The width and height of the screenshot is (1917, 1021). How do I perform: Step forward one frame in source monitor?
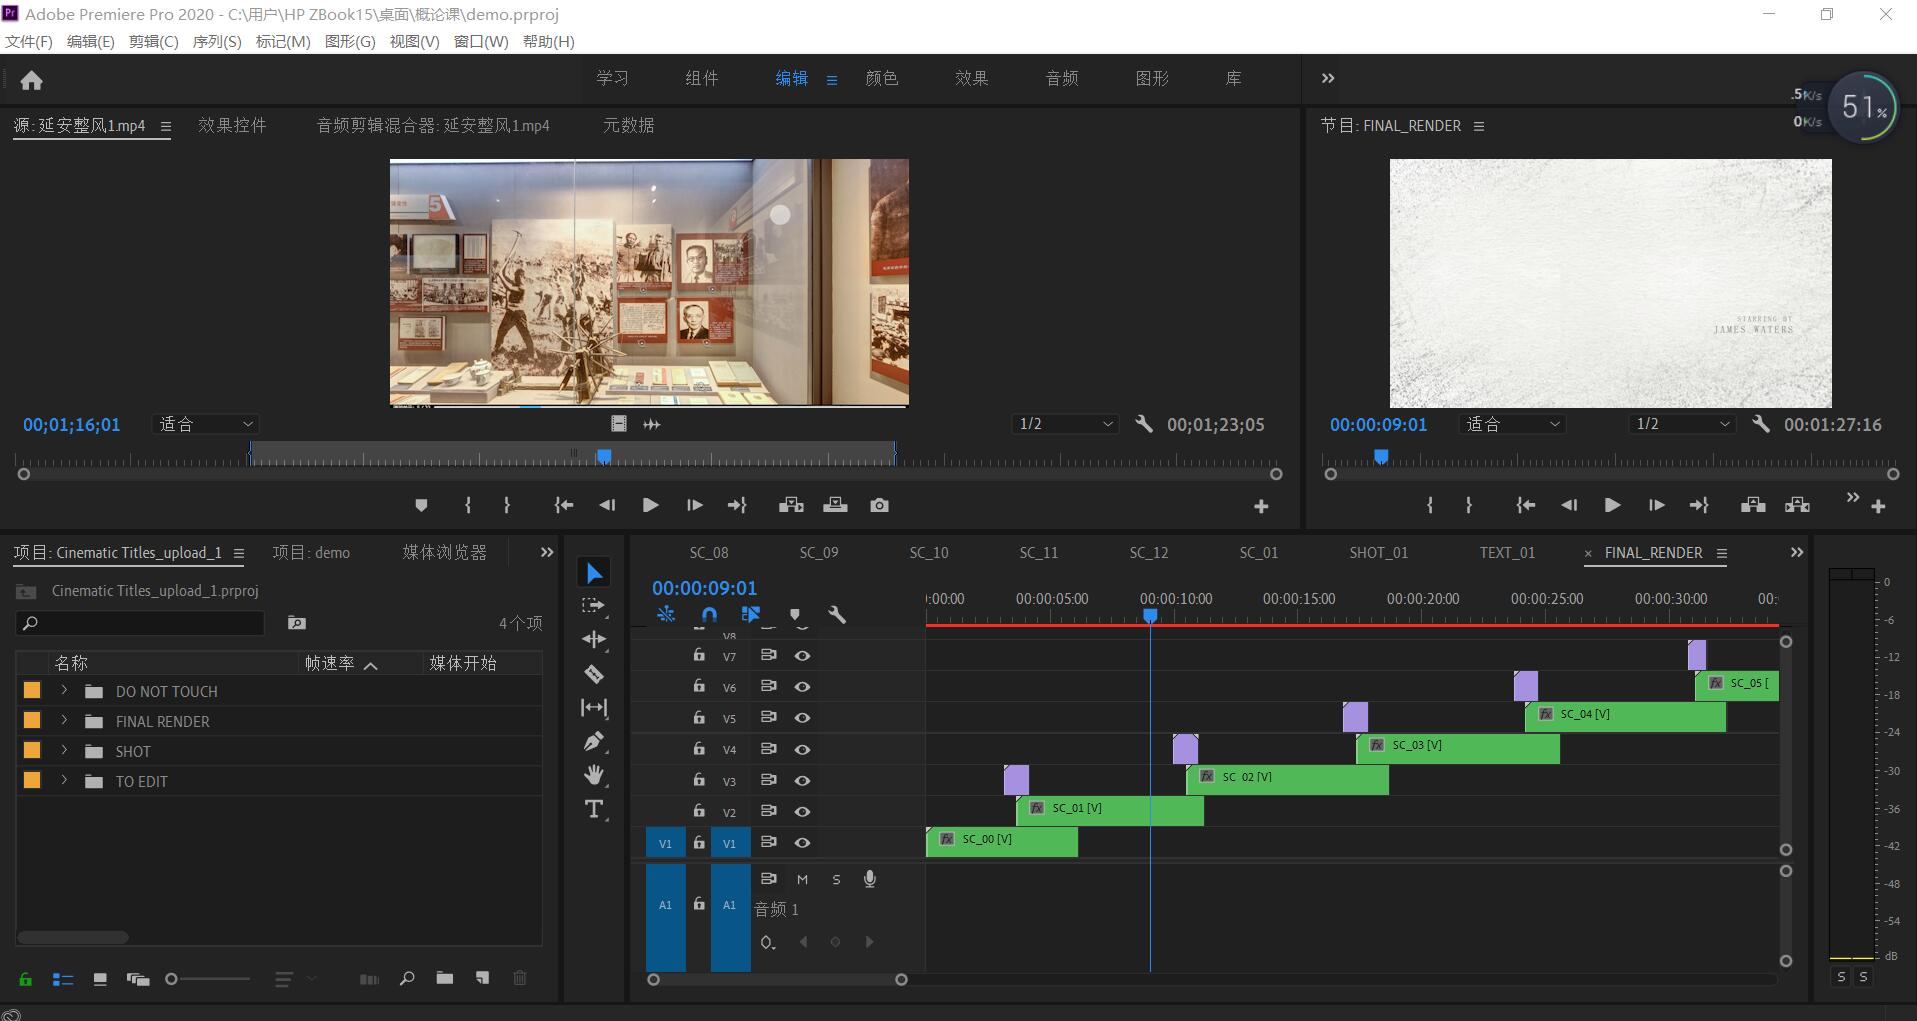tap(694, 506)
